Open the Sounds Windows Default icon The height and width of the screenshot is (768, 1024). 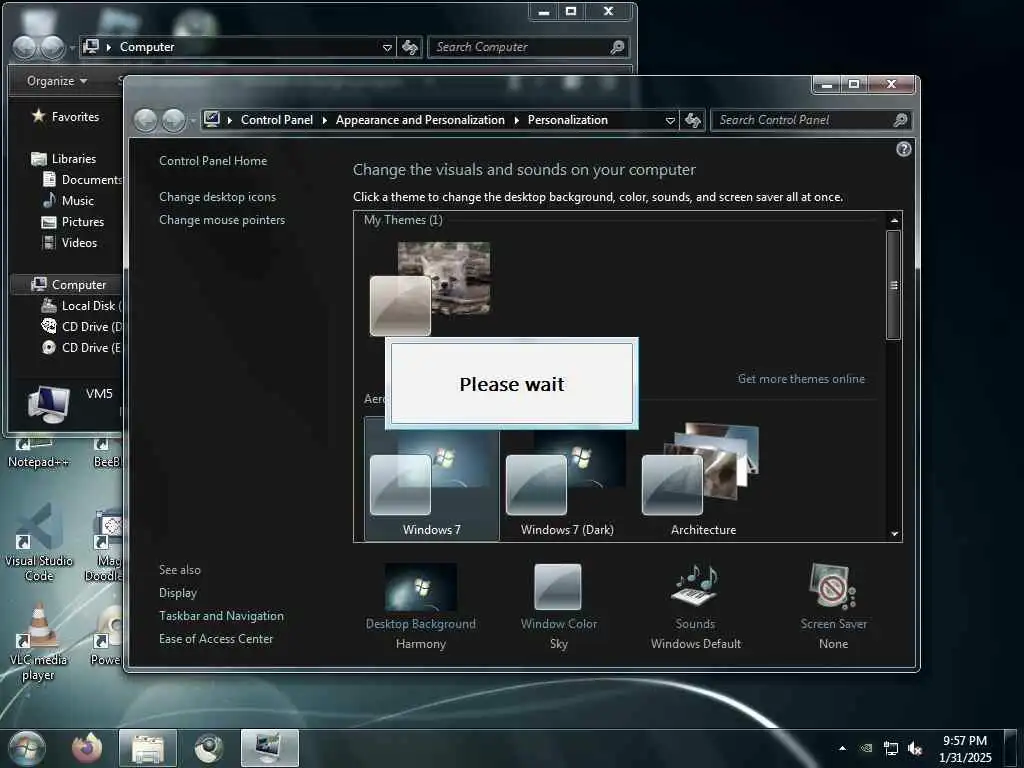pos(695,586)
